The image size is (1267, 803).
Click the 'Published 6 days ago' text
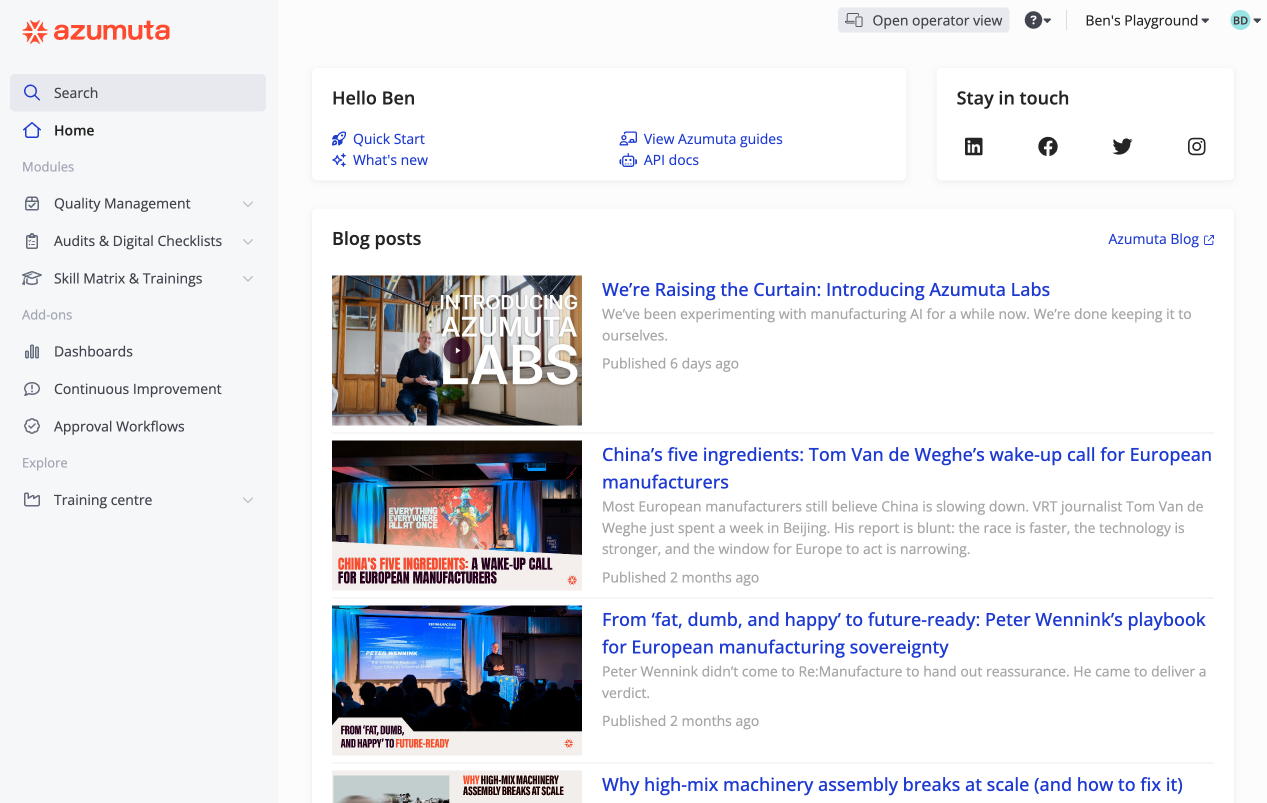coord(670,364)
